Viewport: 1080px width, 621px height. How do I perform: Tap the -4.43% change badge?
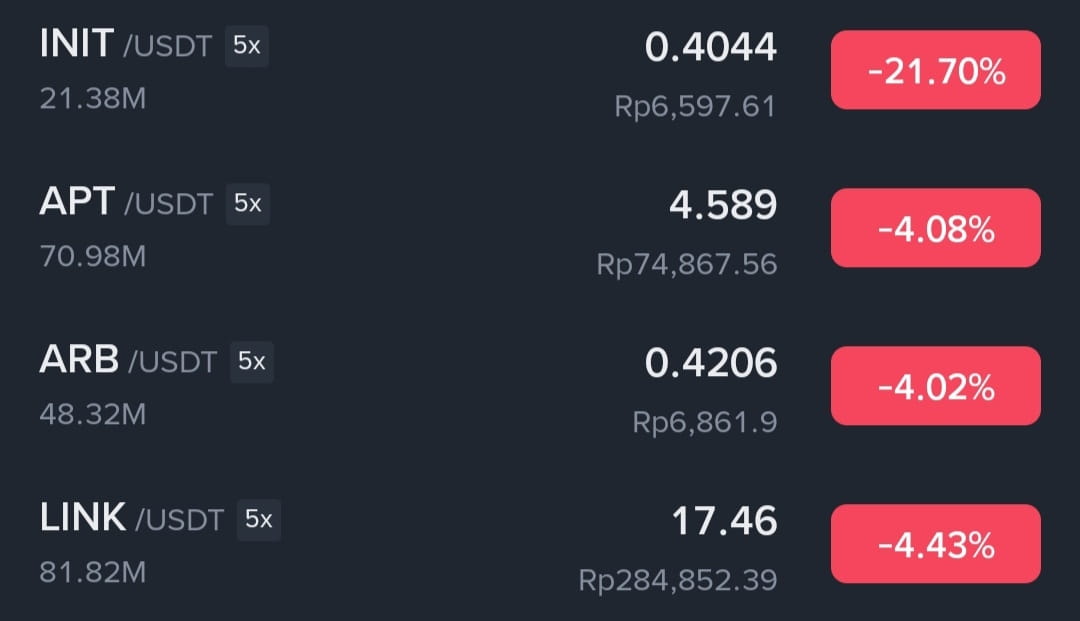(x=935, y=544)
